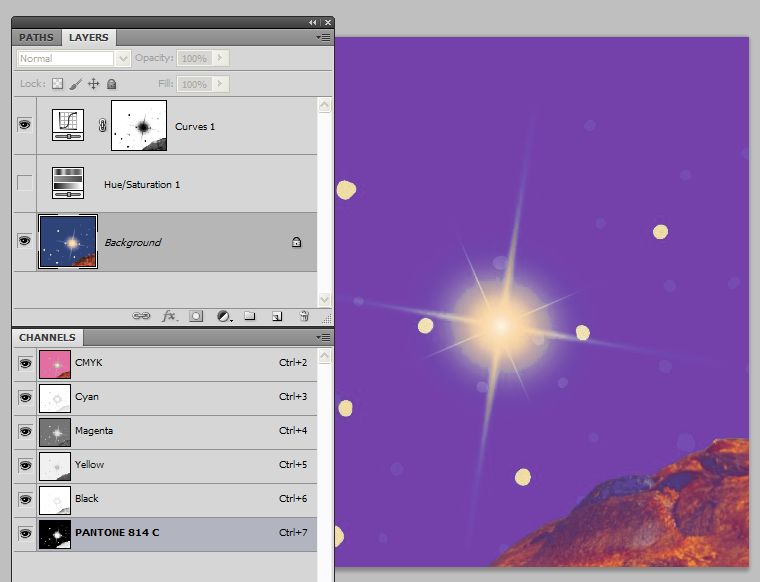The width and height of the screenshot is (760, 582).
Task: Toggle visibility of CMYK composite channel
Action: pyautogui.click(x=25, y=363)
